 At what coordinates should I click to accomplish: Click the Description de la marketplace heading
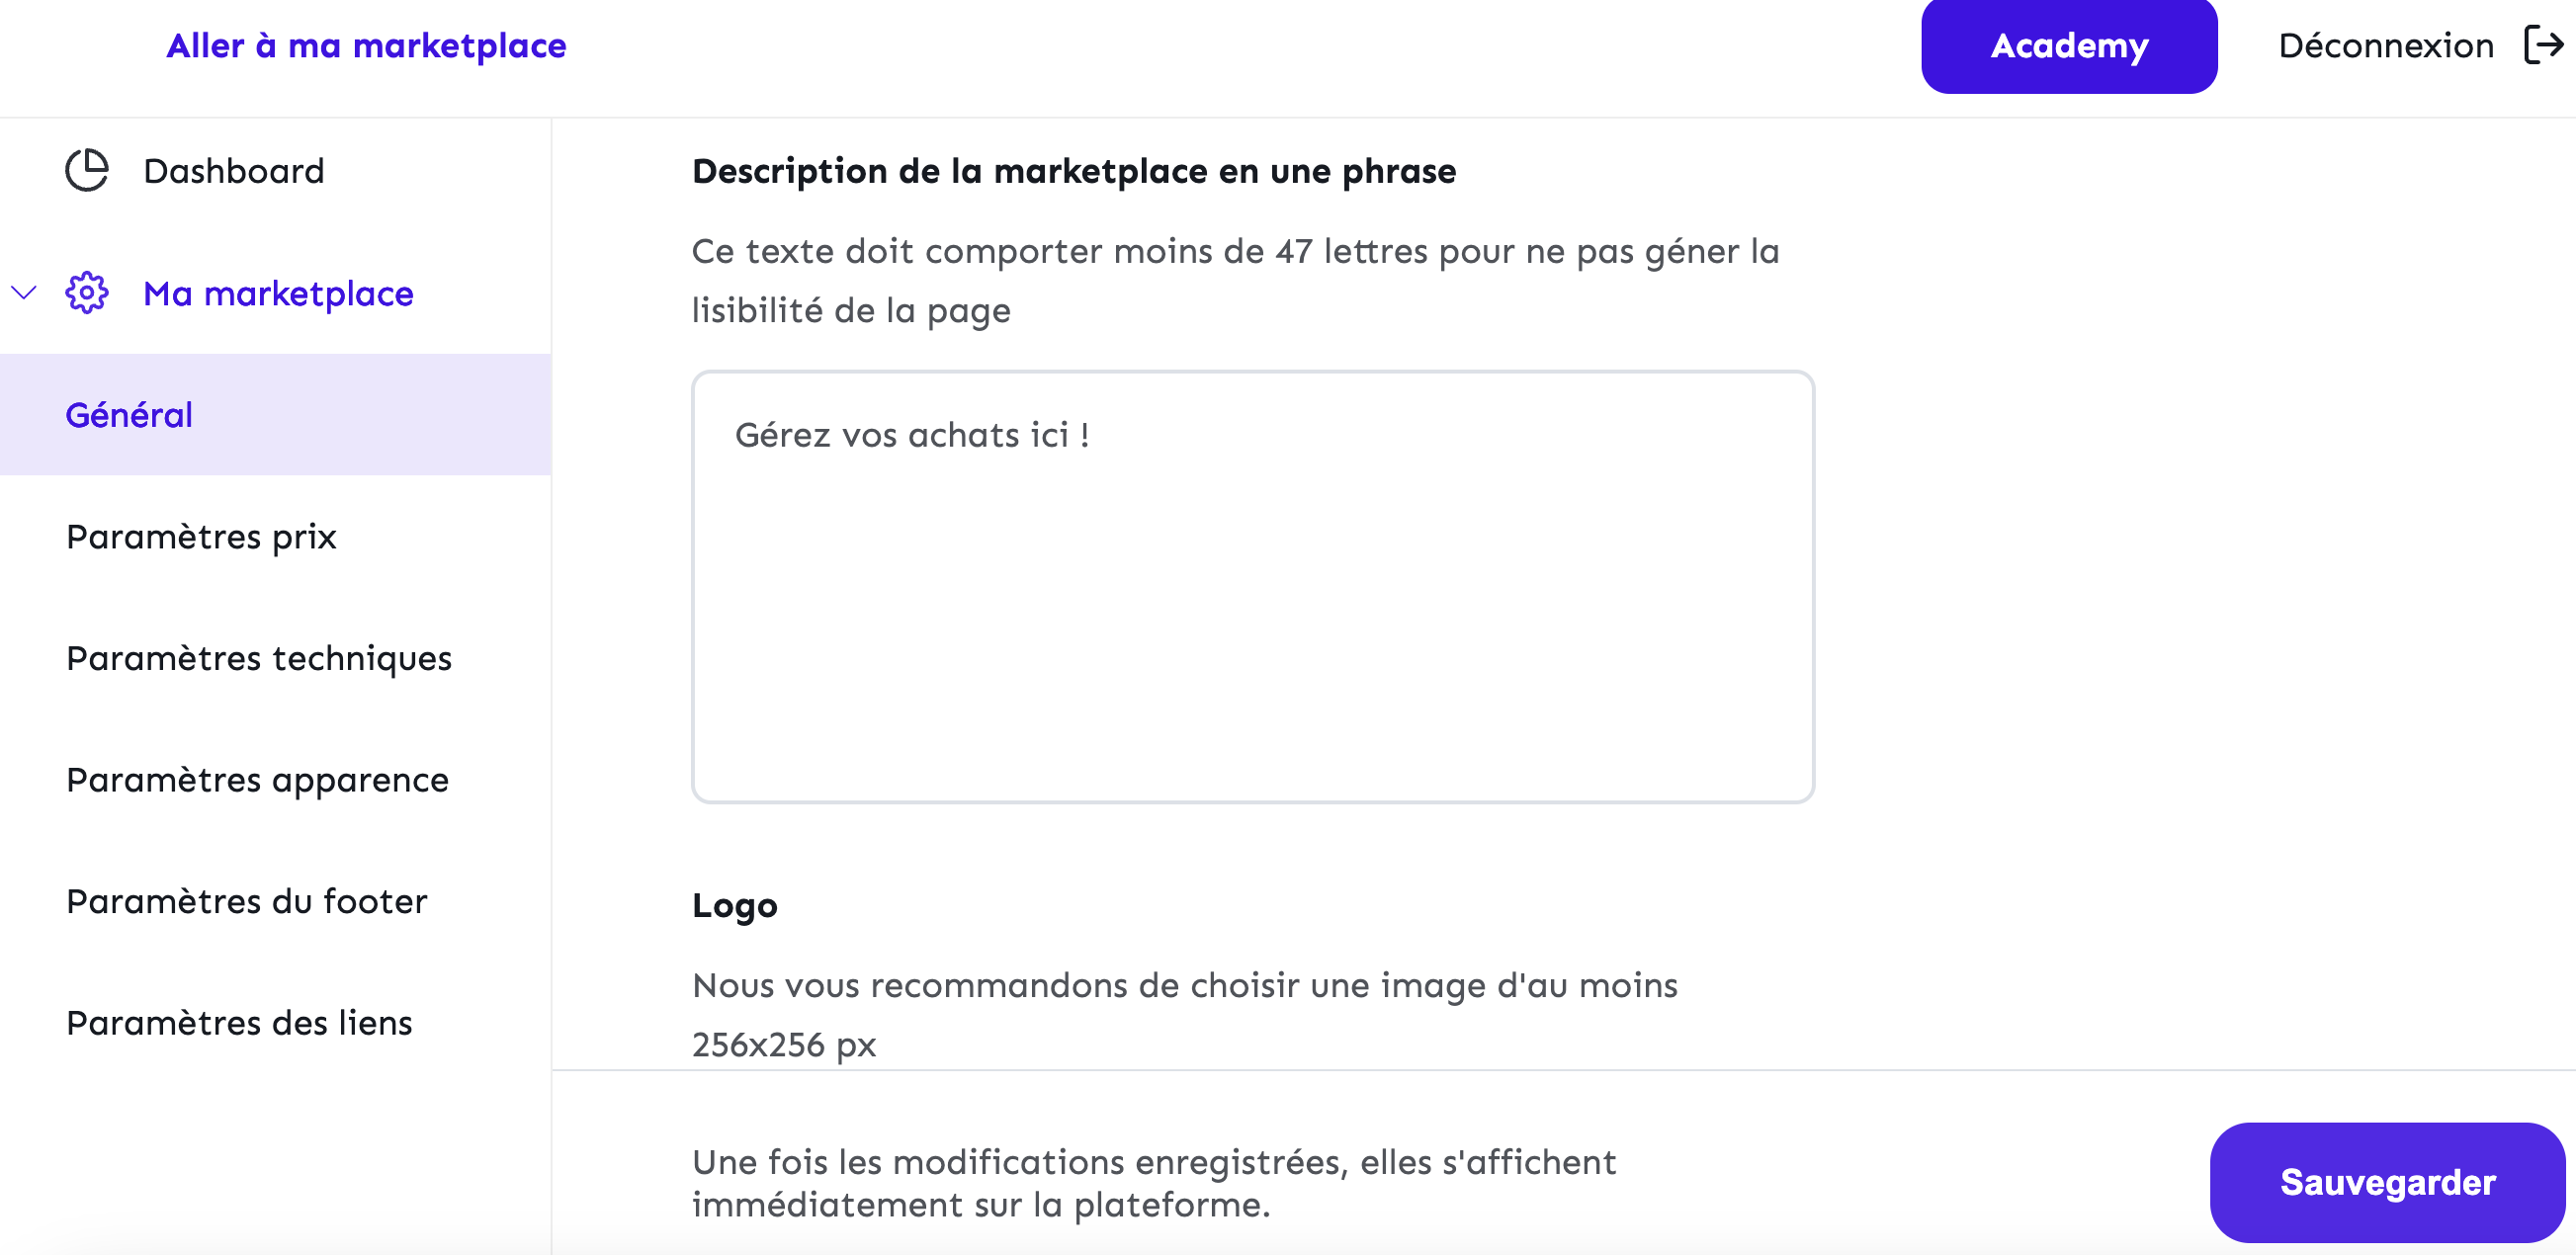(x=1073, y=171)
